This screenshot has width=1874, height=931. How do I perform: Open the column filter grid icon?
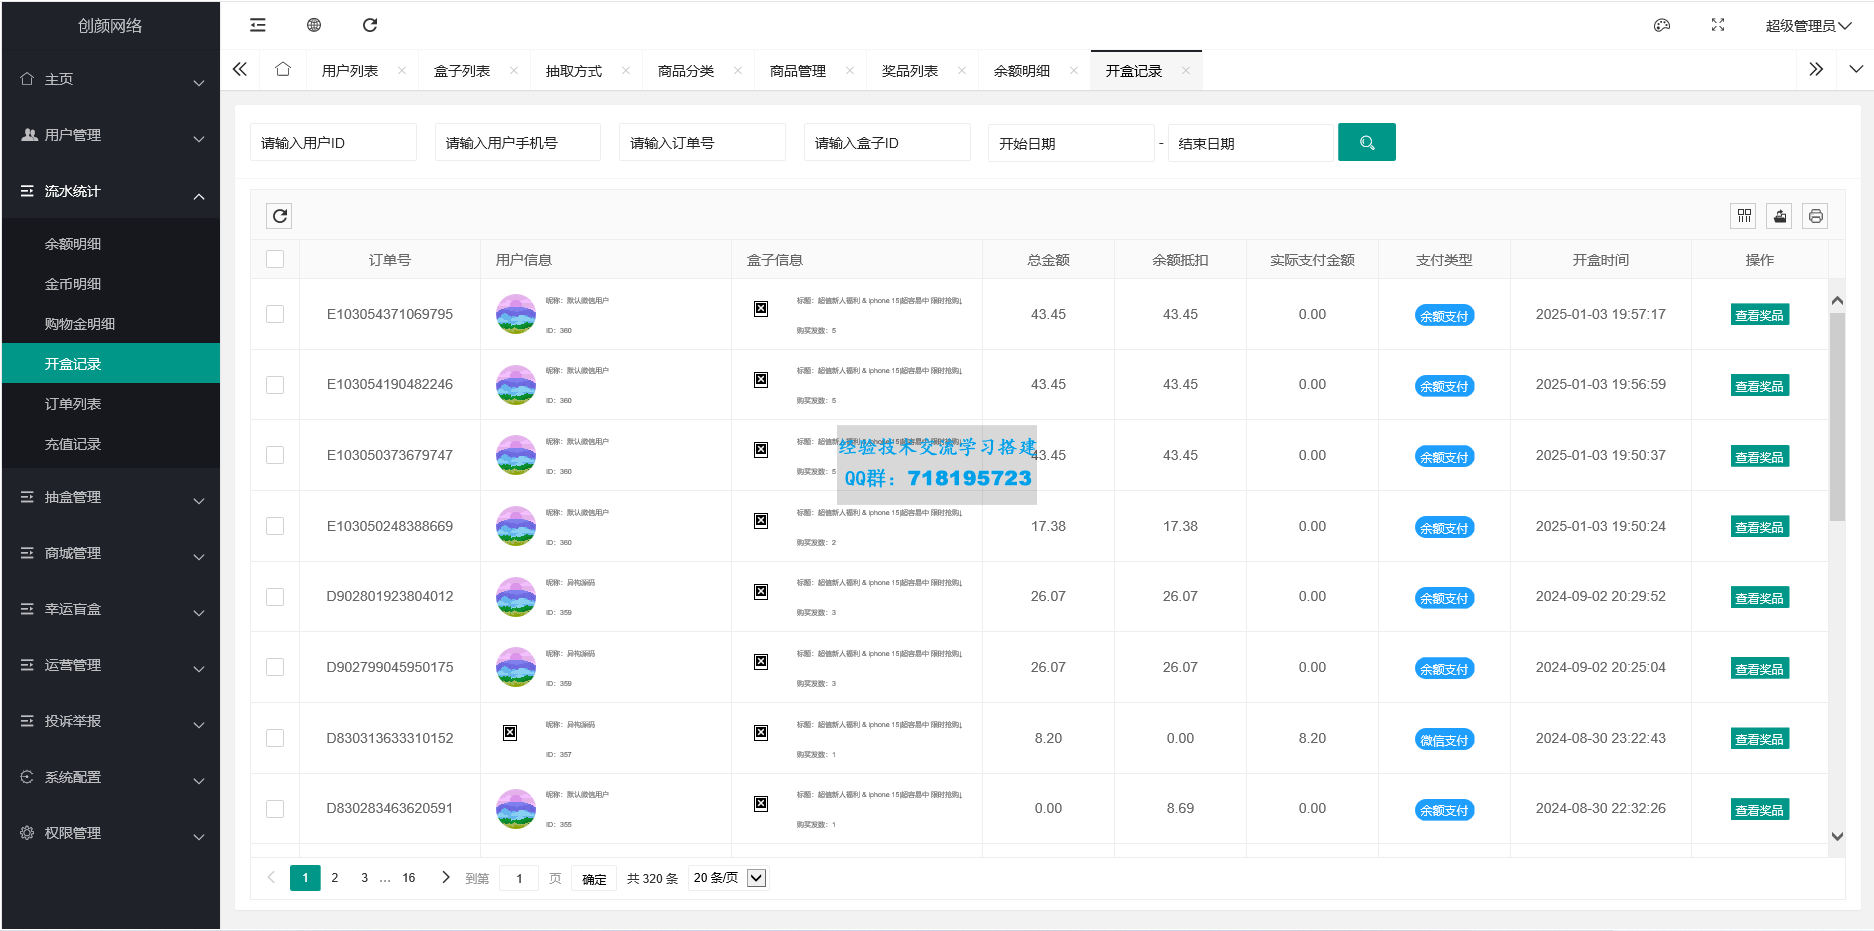tap(1744, 216)
